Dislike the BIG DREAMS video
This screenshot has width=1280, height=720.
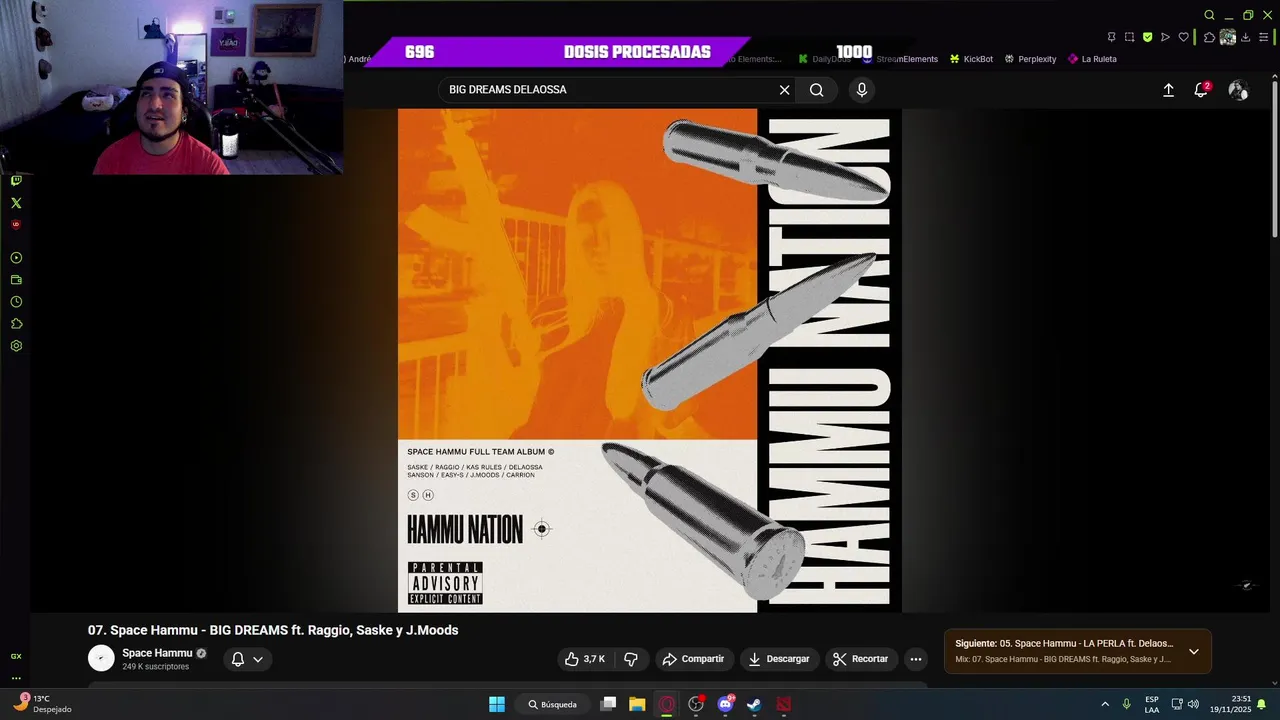tap(631, 659)
